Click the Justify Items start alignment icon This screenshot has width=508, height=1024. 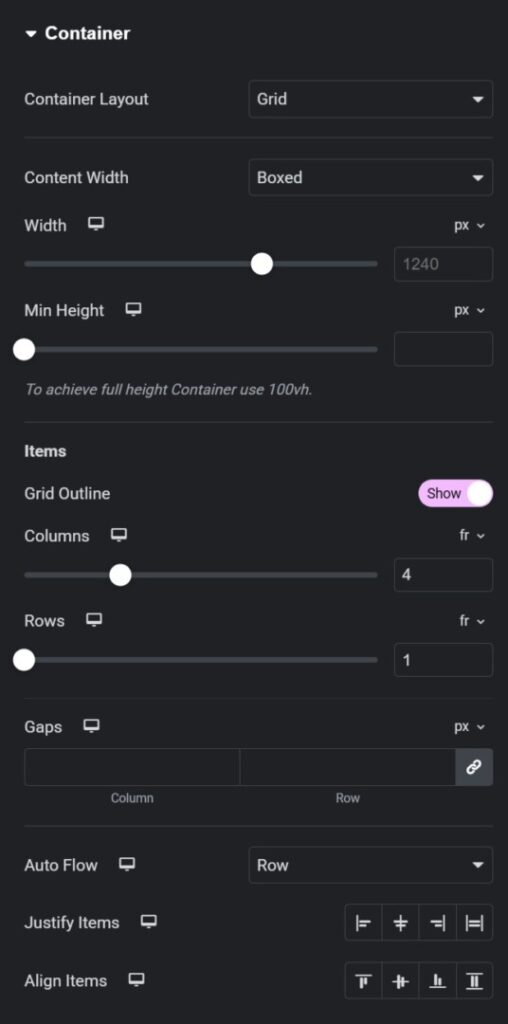[363, 922]
